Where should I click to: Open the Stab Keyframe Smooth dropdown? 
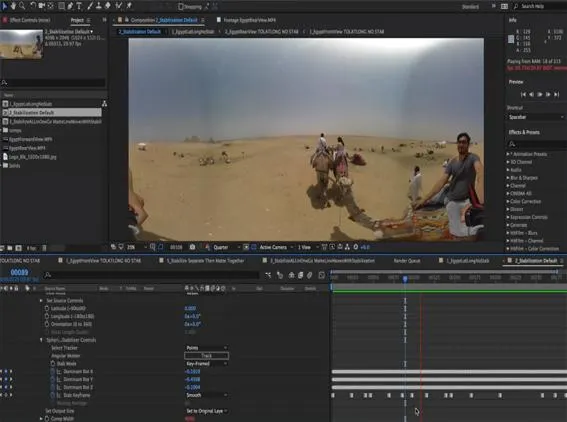(x=206, y=395)
